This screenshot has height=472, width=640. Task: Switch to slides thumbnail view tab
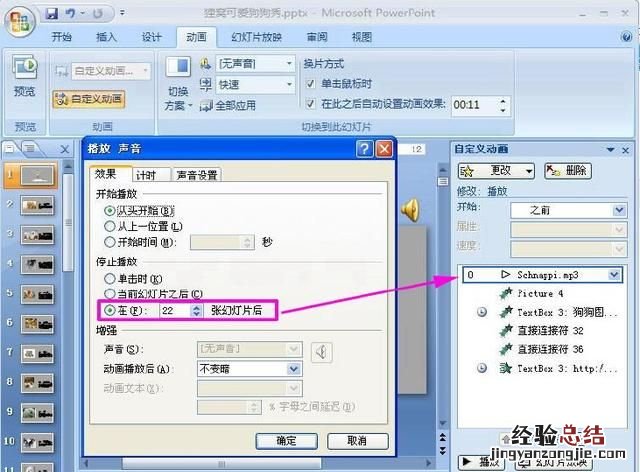[x=9, y=149]
